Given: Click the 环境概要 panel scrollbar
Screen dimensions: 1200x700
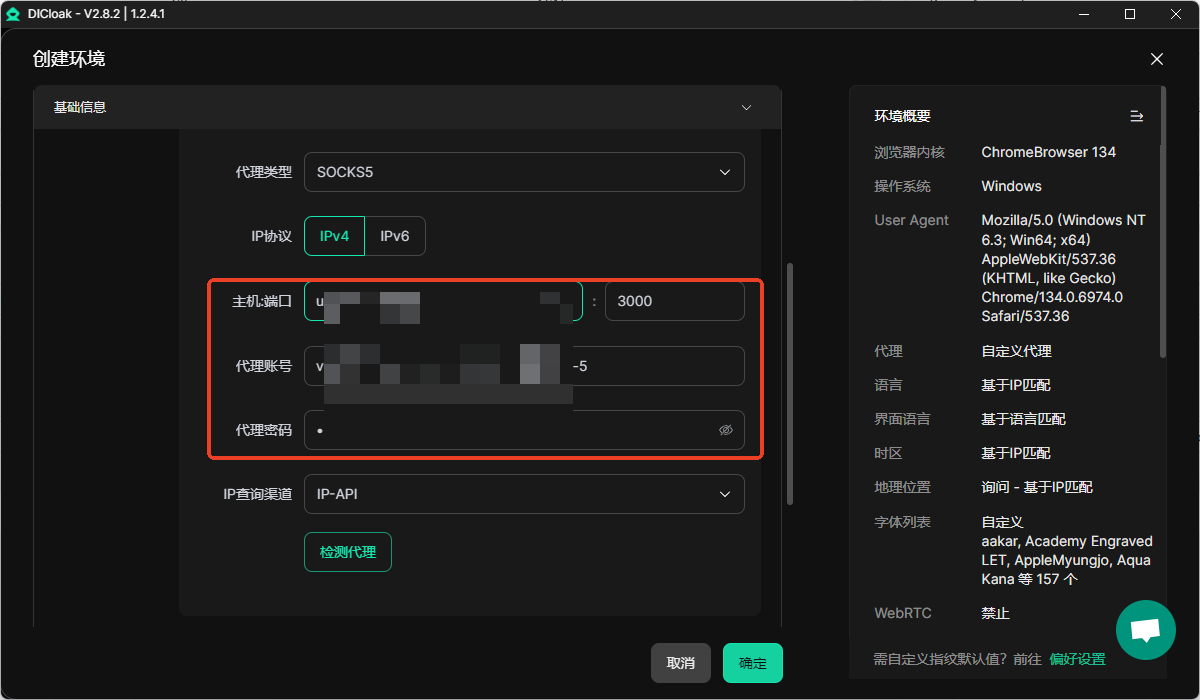Looking at the screenshot, I should tap(1162, 220).
